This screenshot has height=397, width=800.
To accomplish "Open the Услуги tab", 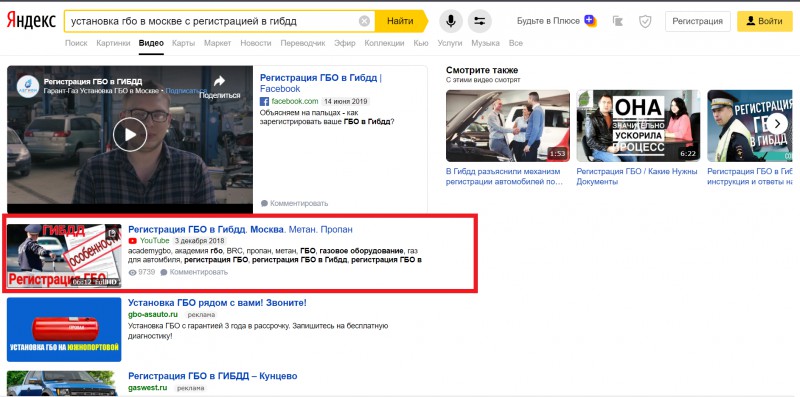I will (449, 43).
